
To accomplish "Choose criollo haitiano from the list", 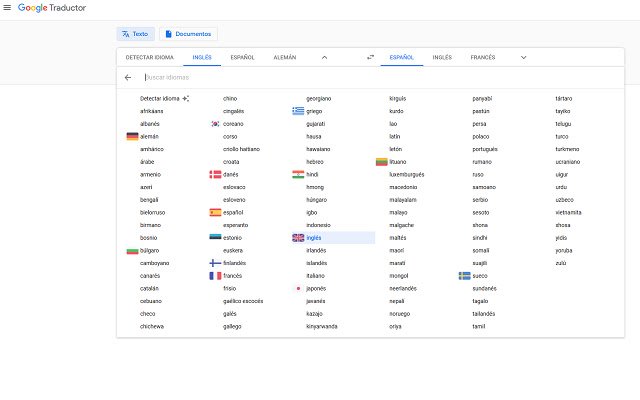I will [241, 149].
